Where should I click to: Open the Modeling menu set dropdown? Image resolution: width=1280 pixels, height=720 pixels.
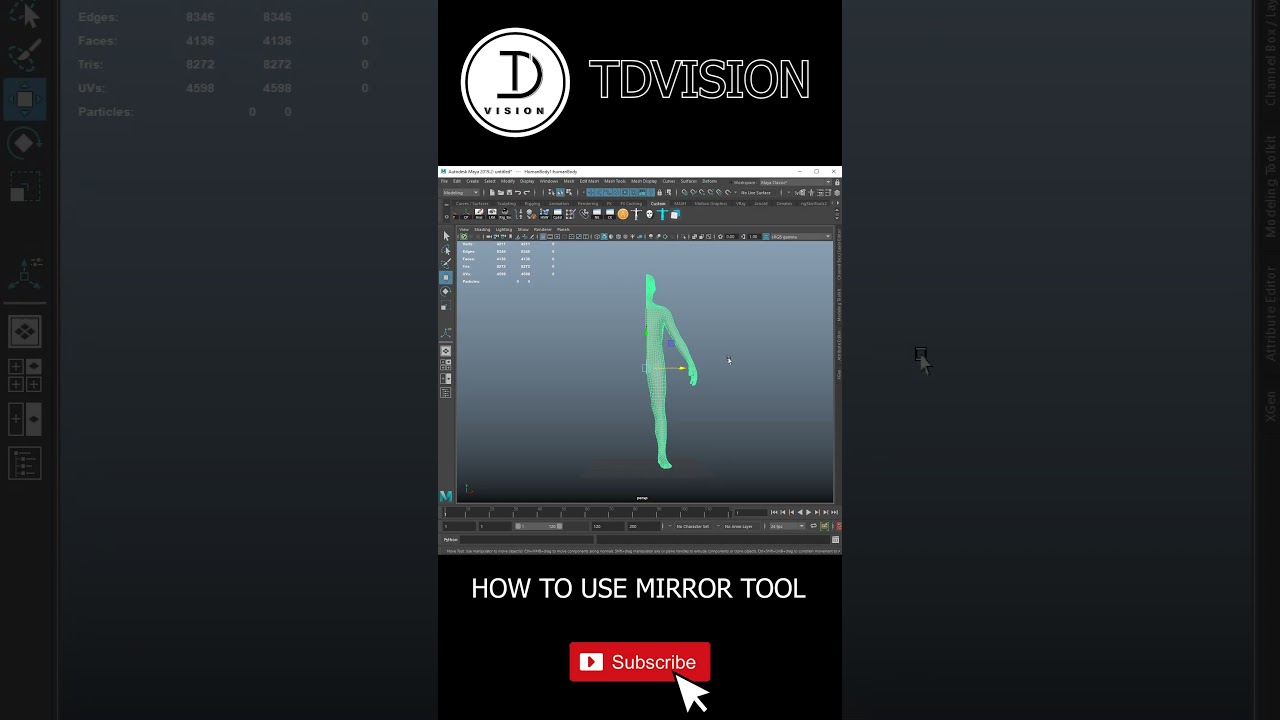(461, 192)
